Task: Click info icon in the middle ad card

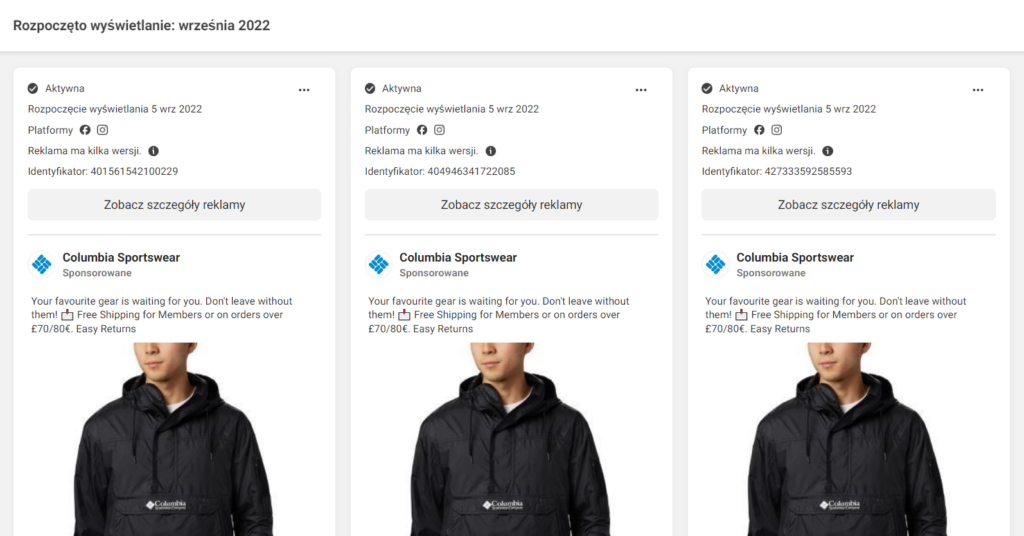Action: point(490,151)
